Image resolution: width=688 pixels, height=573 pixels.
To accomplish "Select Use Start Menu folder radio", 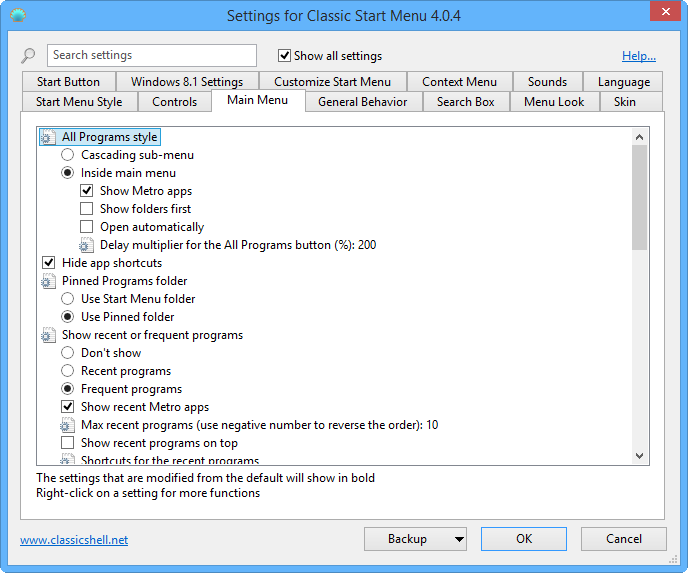I will click(x=67, y=299).
